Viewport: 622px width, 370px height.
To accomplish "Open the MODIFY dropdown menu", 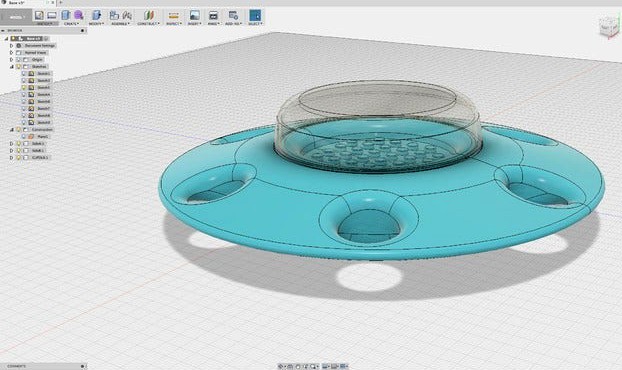I will pyautogui.click(x=96, y=24).
